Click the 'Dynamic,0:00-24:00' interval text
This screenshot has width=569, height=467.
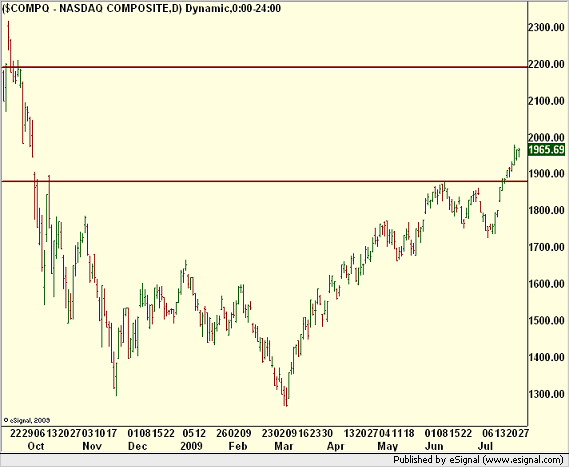(233, 8)
